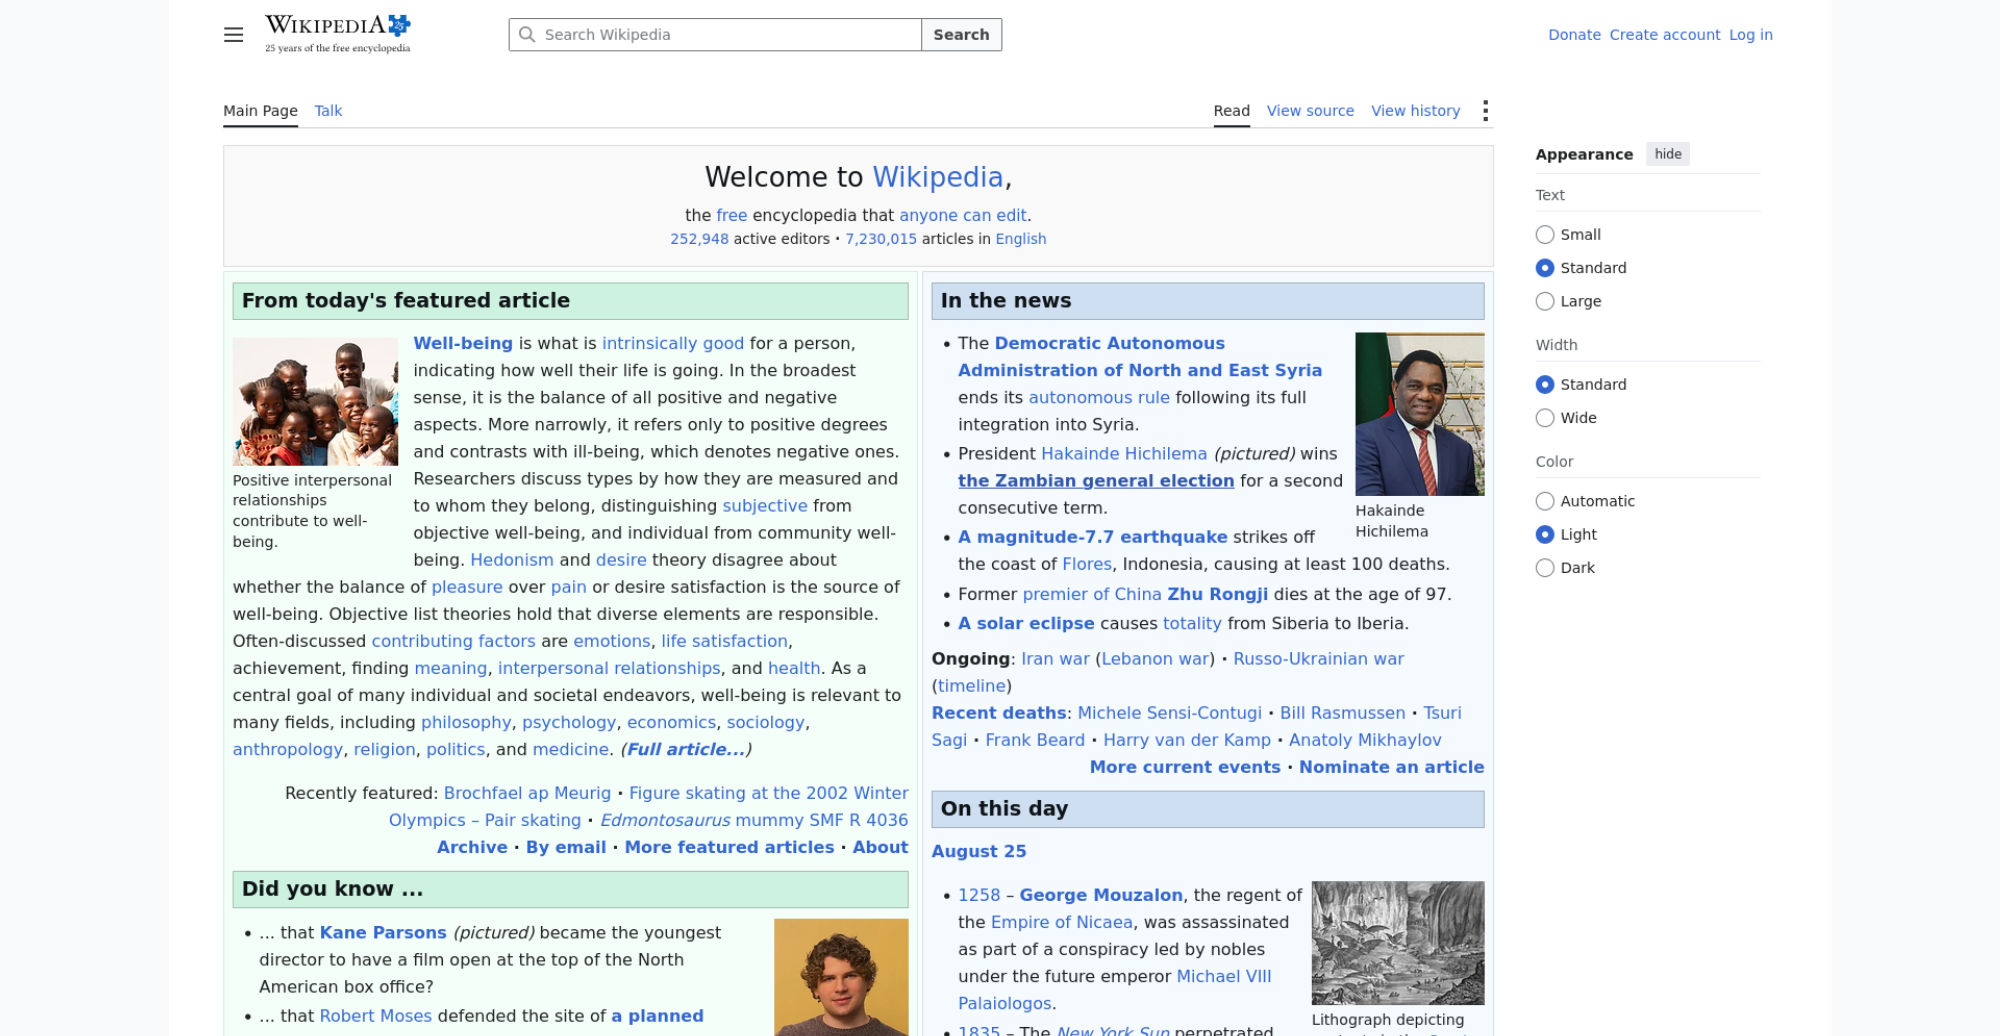Open the featured article Archive link
The height and width of the screenshot is (1036, 2000).
(x=472, y=847)
